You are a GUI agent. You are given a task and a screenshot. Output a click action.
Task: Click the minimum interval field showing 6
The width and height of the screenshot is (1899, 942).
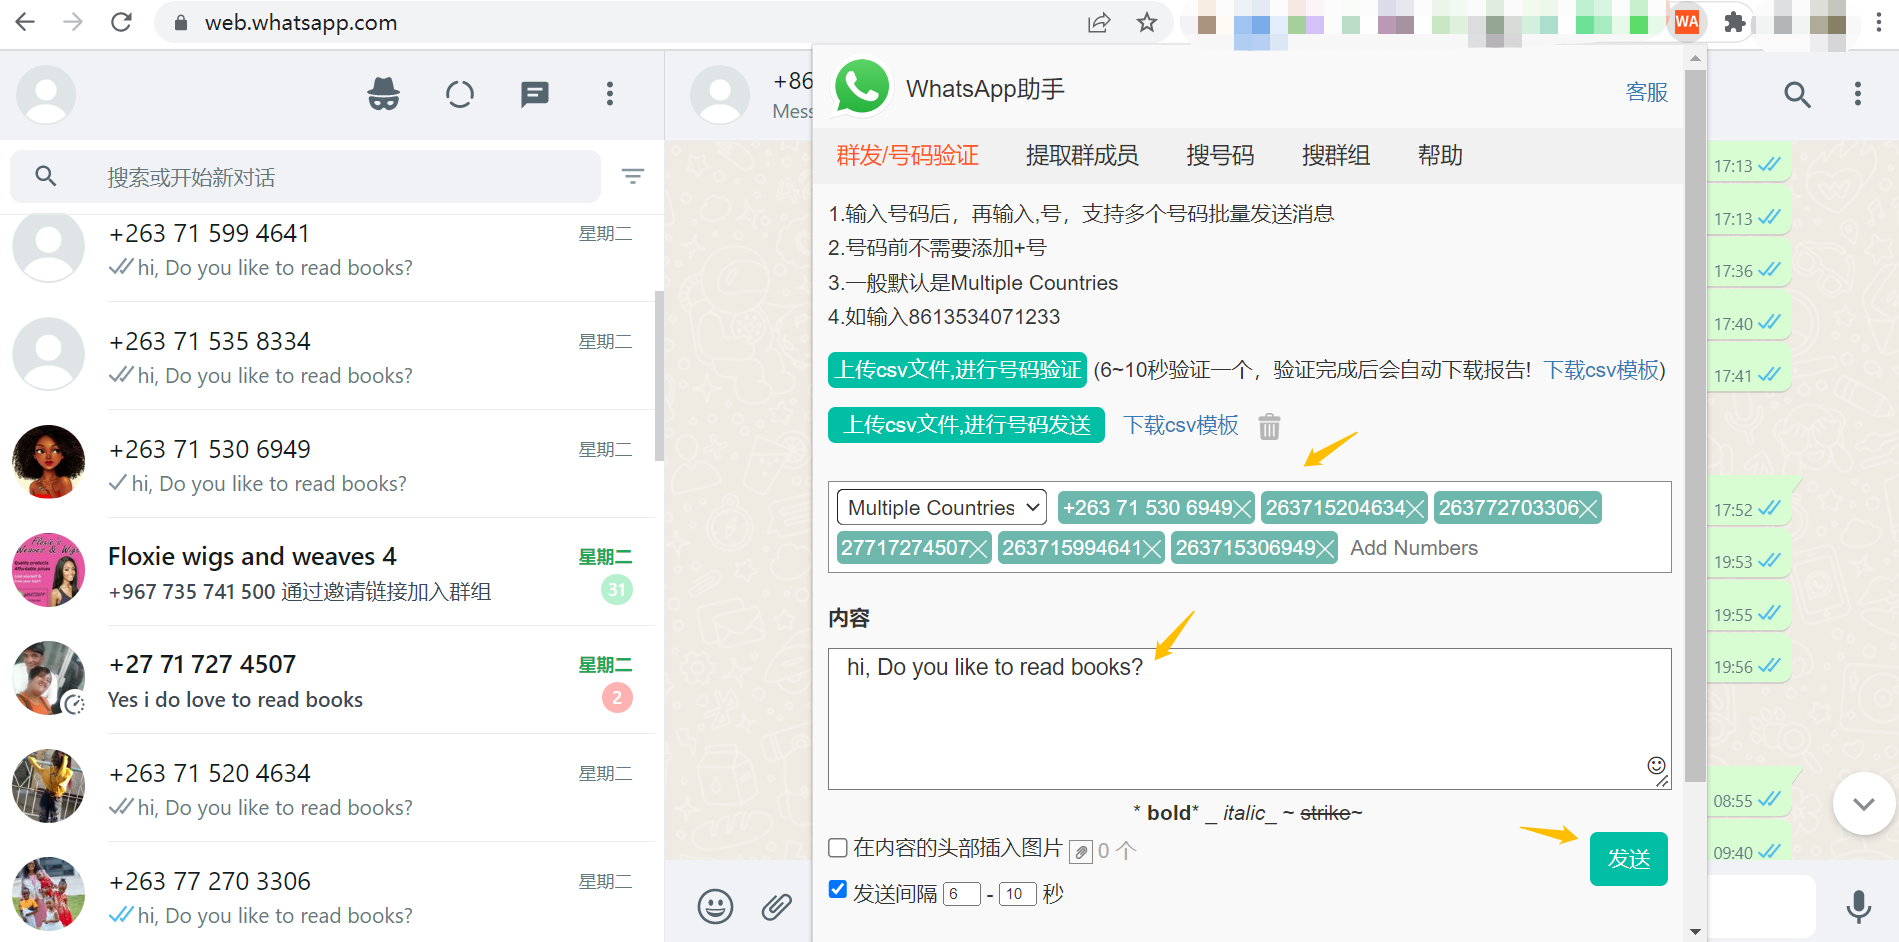coord(961,893)
